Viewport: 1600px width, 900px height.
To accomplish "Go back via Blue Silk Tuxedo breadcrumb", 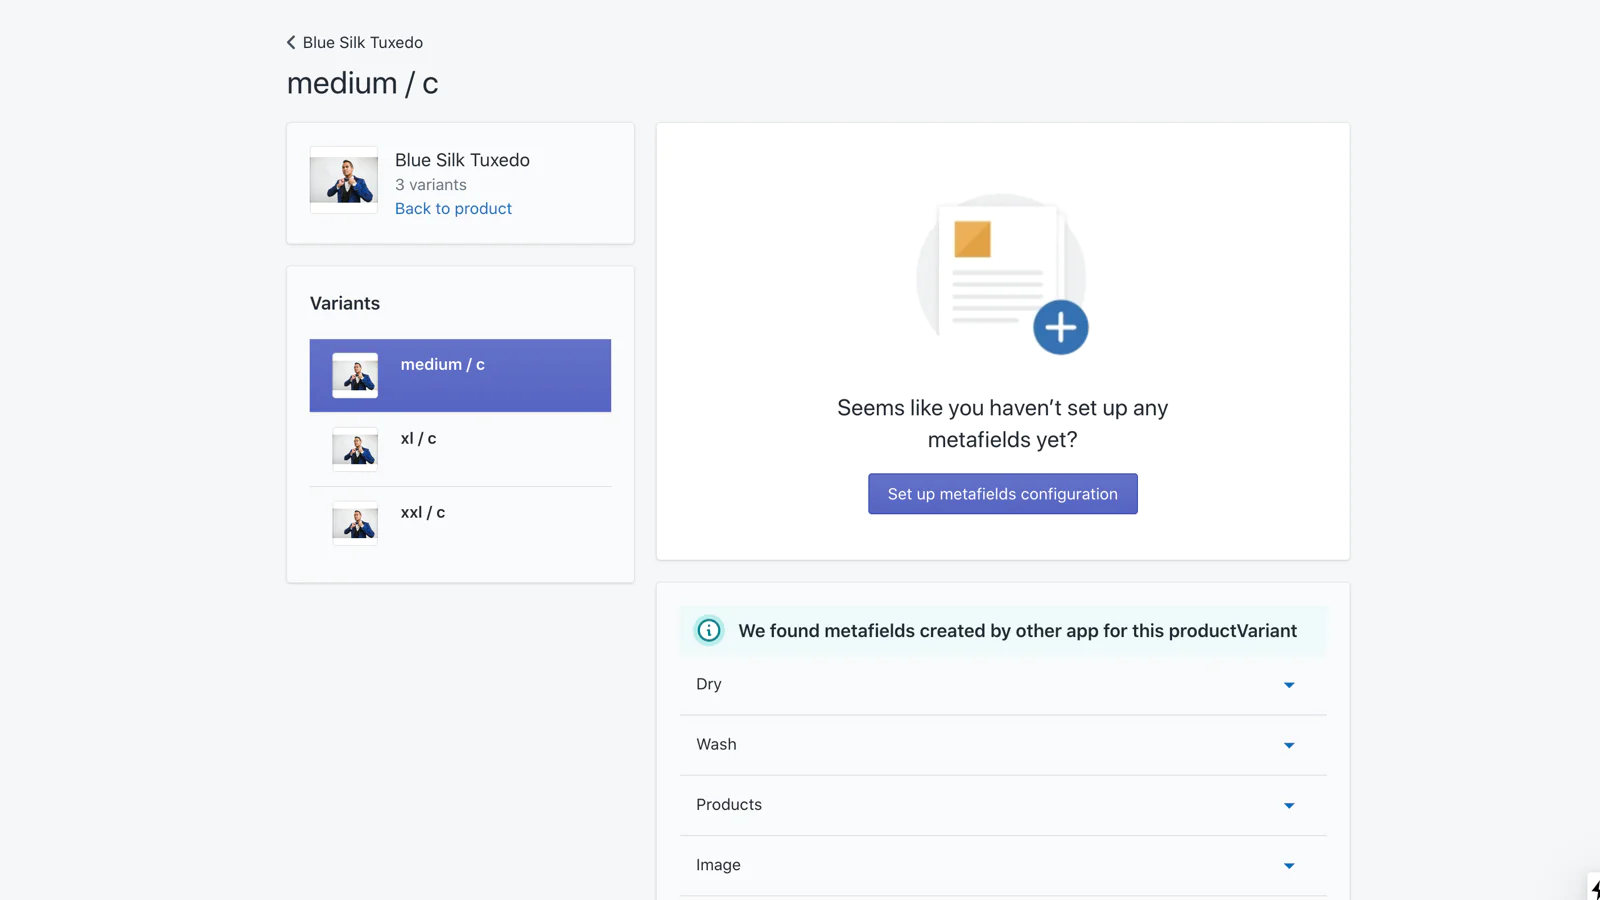I will [363, 42].
